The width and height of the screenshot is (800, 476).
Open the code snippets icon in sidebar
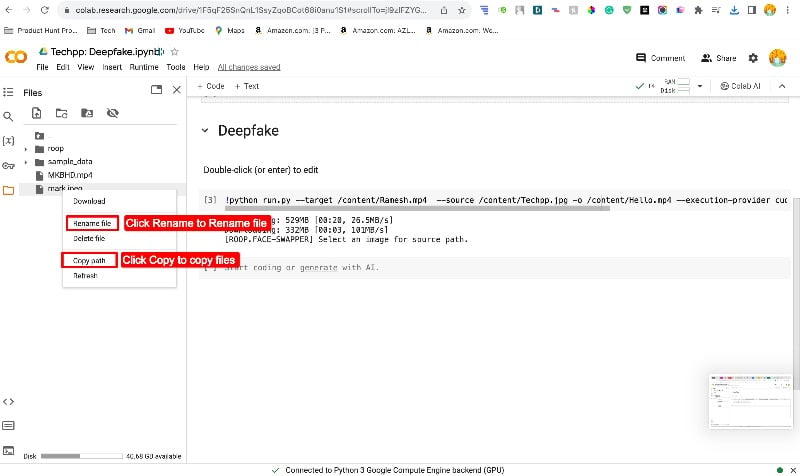pyautogui.click(x=8, y=402)
